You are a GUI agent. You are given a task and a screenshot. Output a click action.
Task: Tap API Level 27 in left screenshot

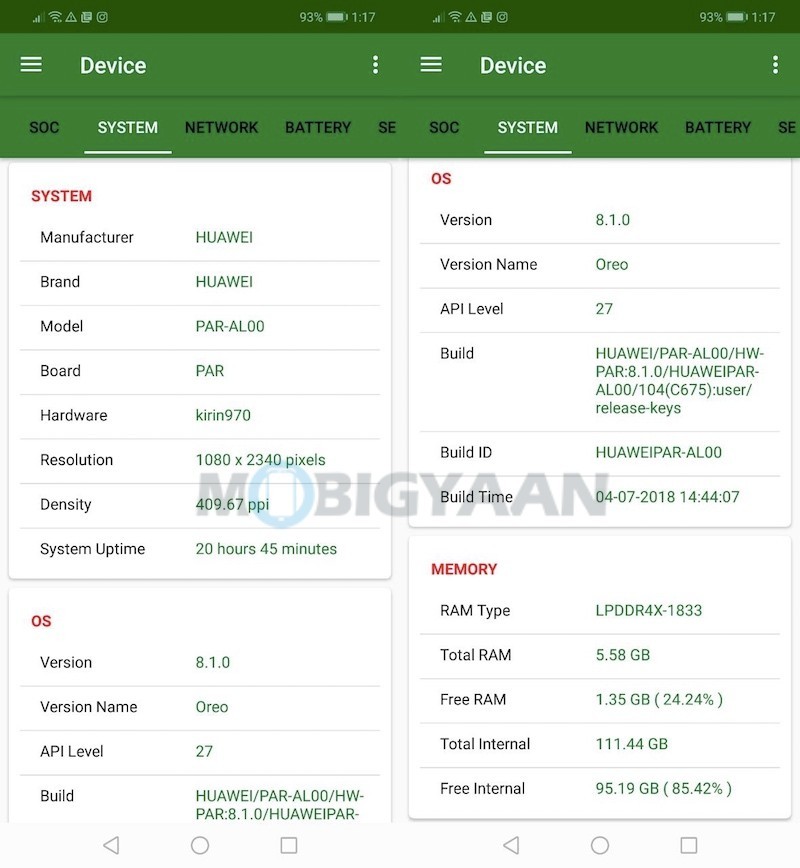[204, 751]
